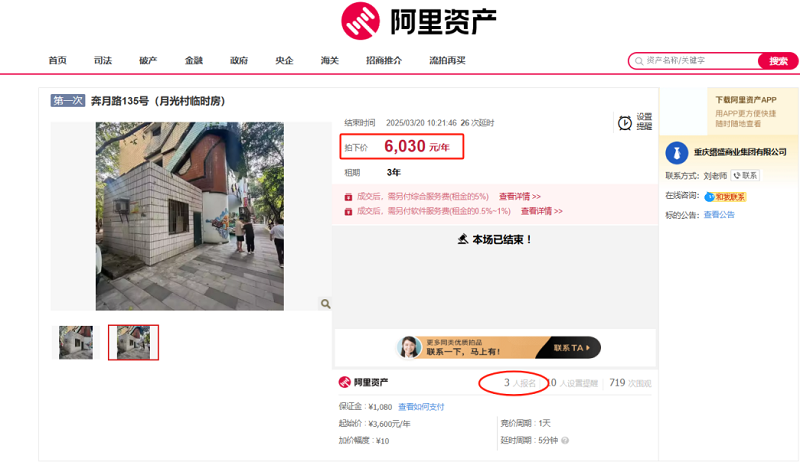
Task: Open the 金融 nav item
Action: [193, 61]
